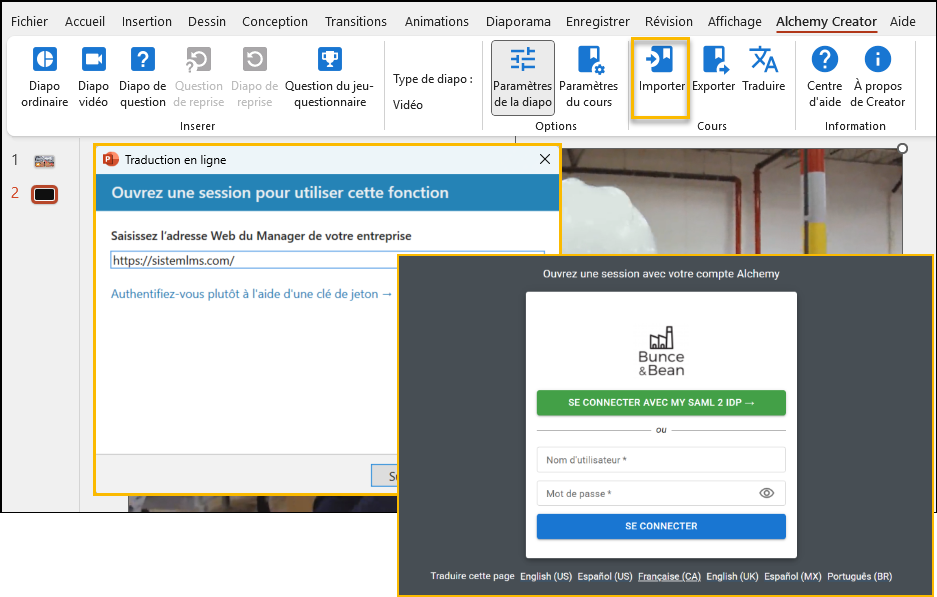The width and height of the screenshot is (937, 597).
Task: Insert a Diapo ordinaire slide
Action: click(44, 76)
